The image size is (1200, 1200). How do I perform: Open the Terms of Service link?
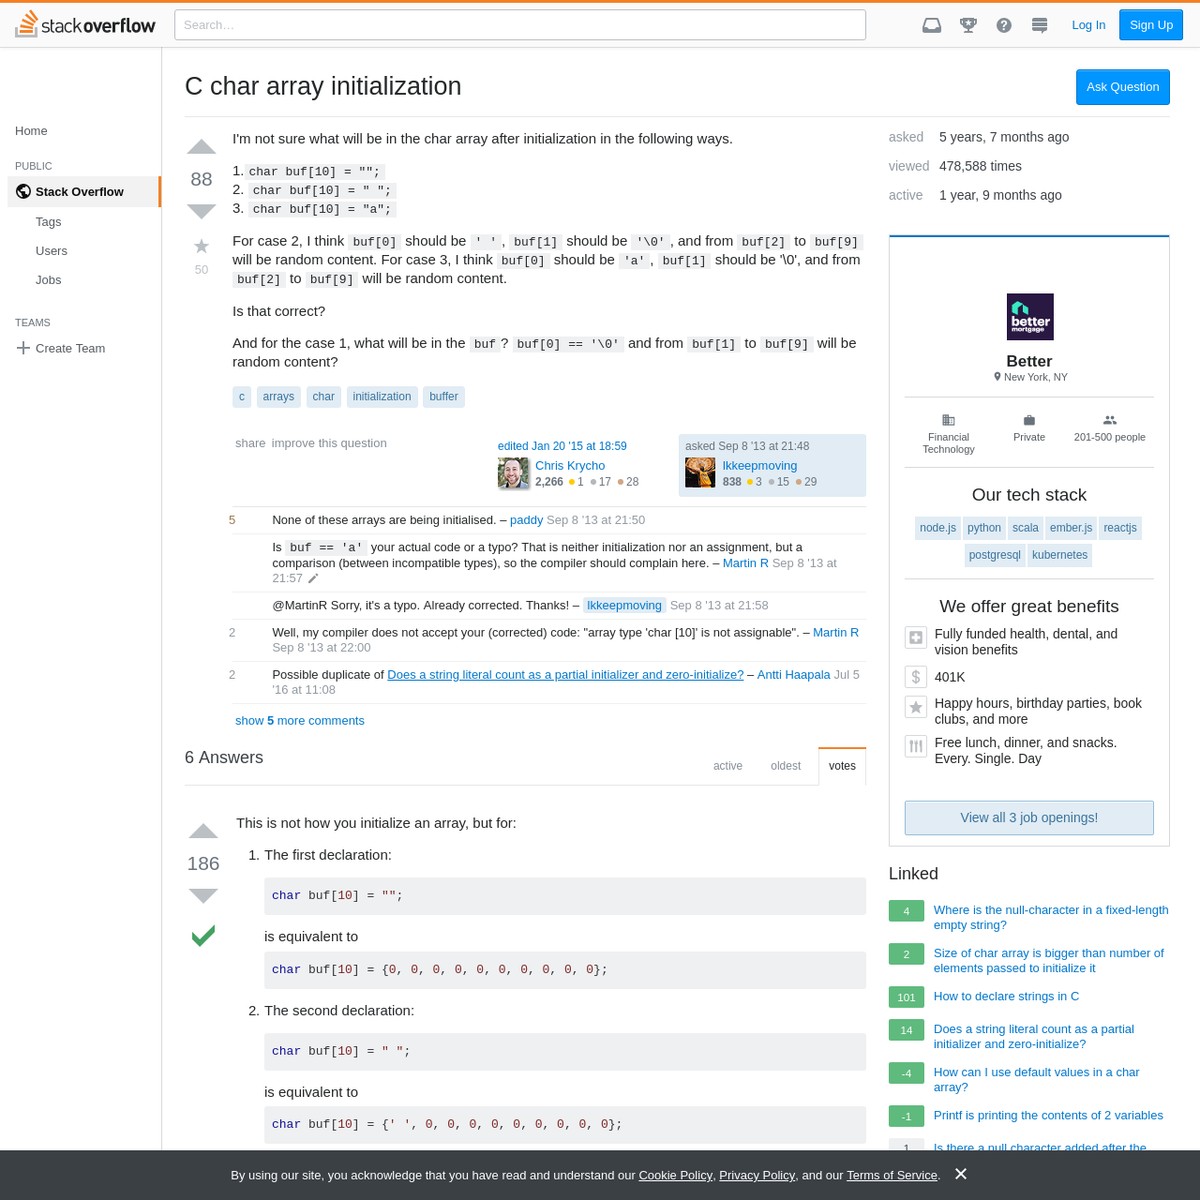(892, 1175)
